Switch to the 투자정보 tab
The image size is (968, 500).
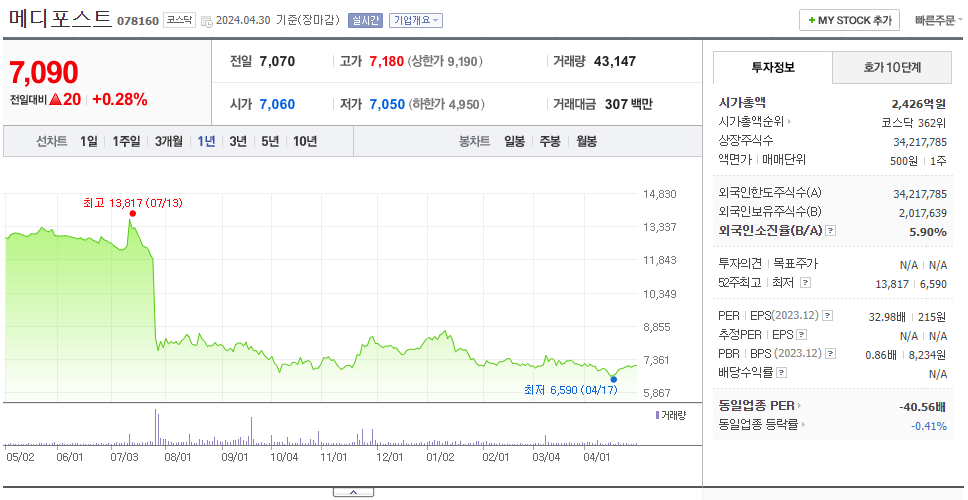[773, 67]
